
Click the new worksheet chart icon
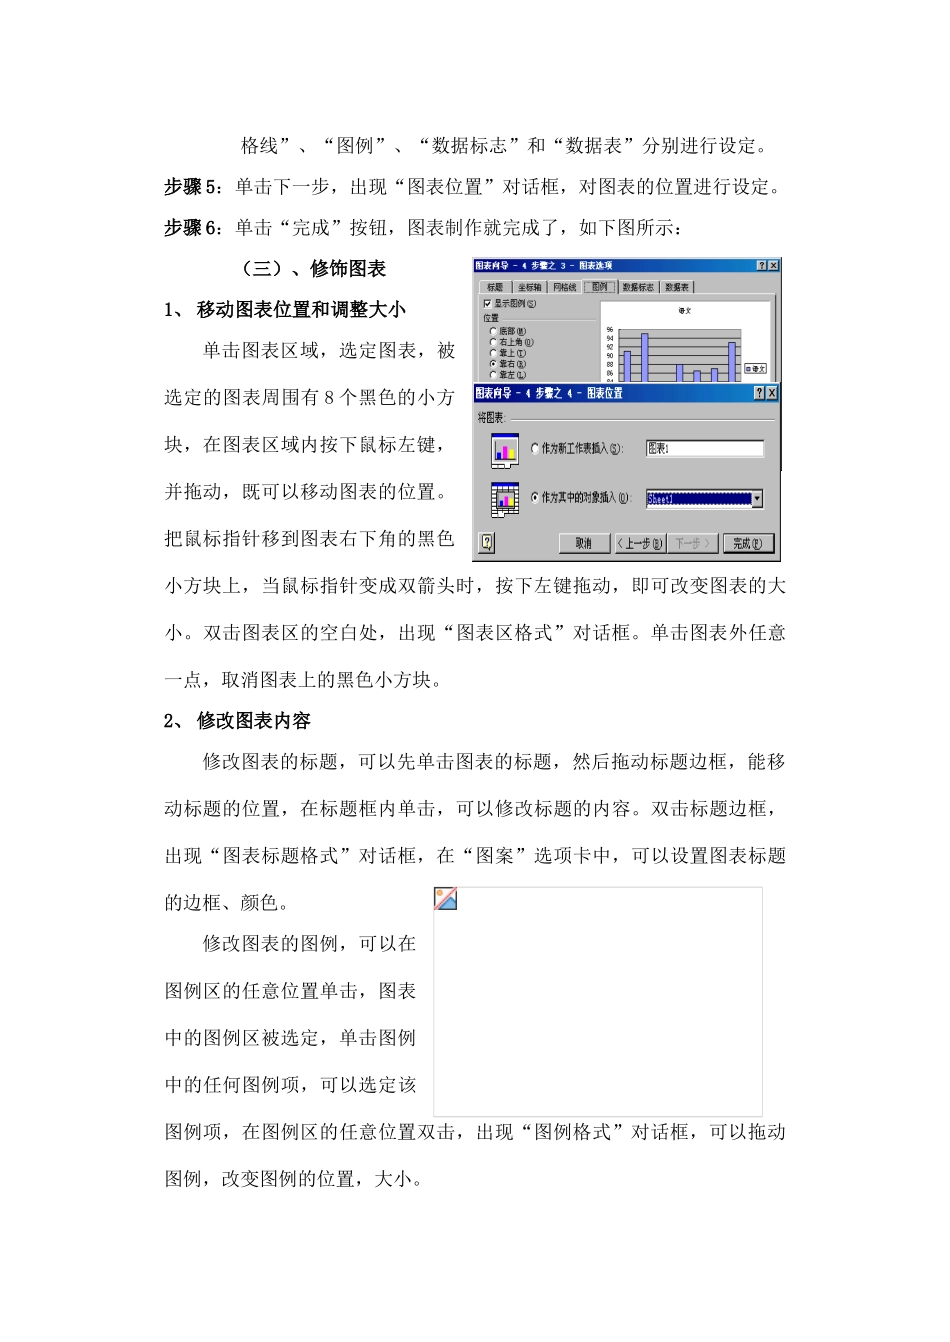pyautogui.click(x=505, y=450)
